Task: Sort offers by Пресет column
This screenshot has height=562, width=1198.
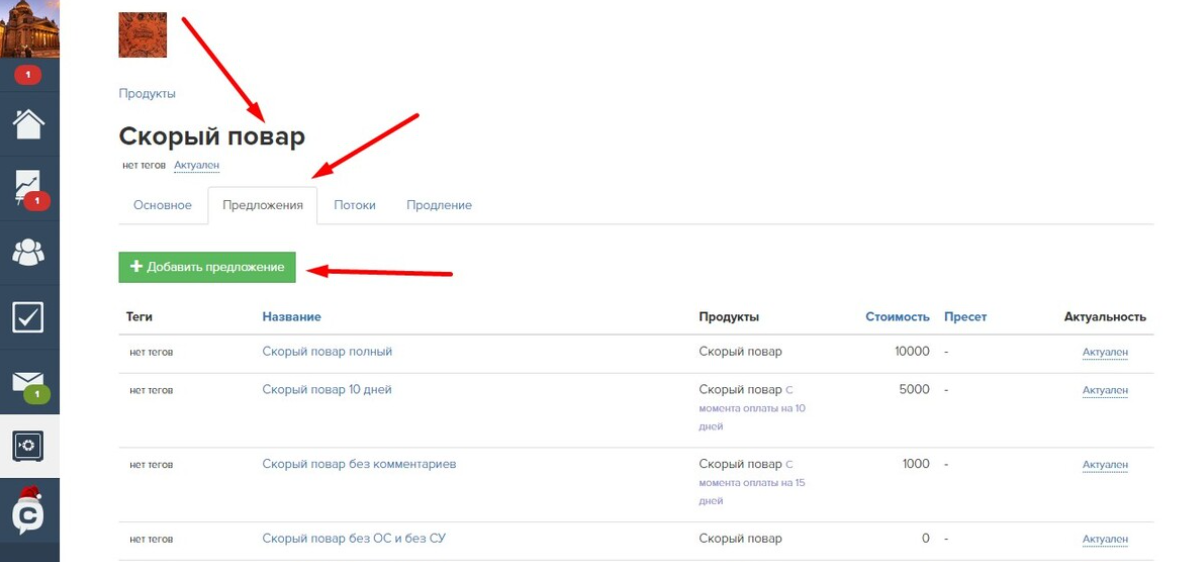Action: 966,317
